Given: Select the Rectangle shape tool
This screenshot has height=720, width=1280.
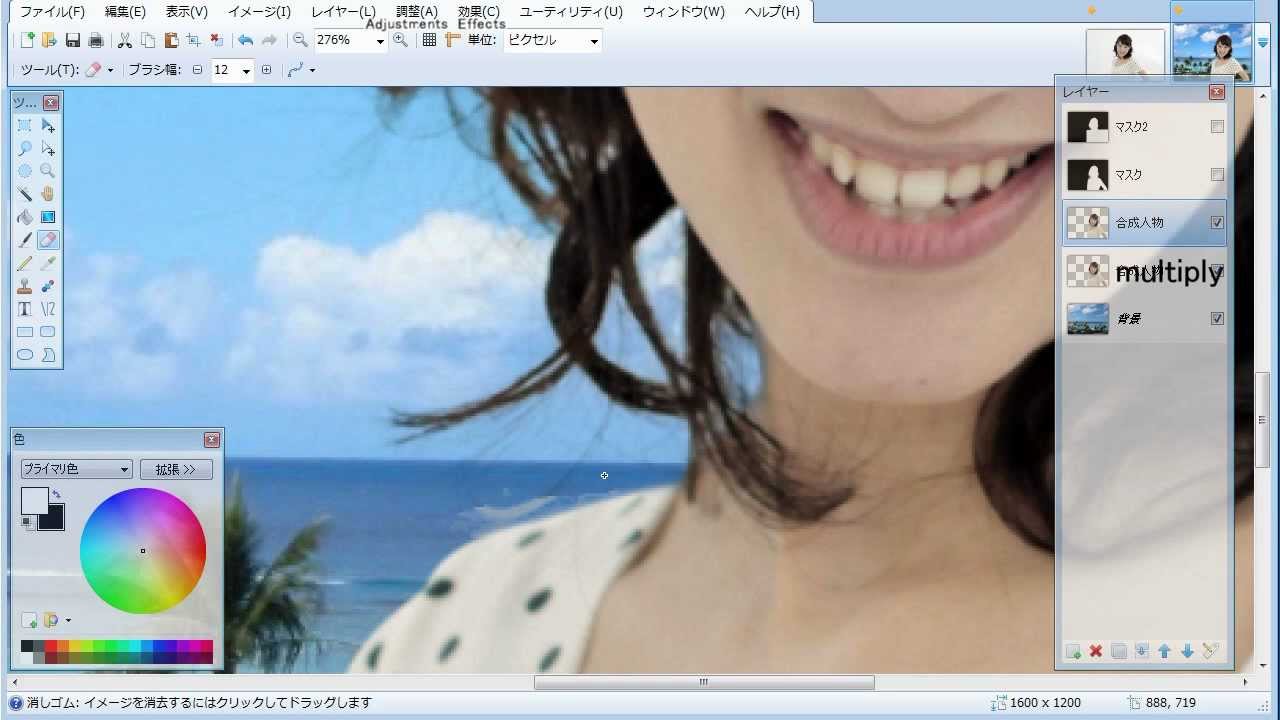Looking at the screenshot, I should [25, 332].
